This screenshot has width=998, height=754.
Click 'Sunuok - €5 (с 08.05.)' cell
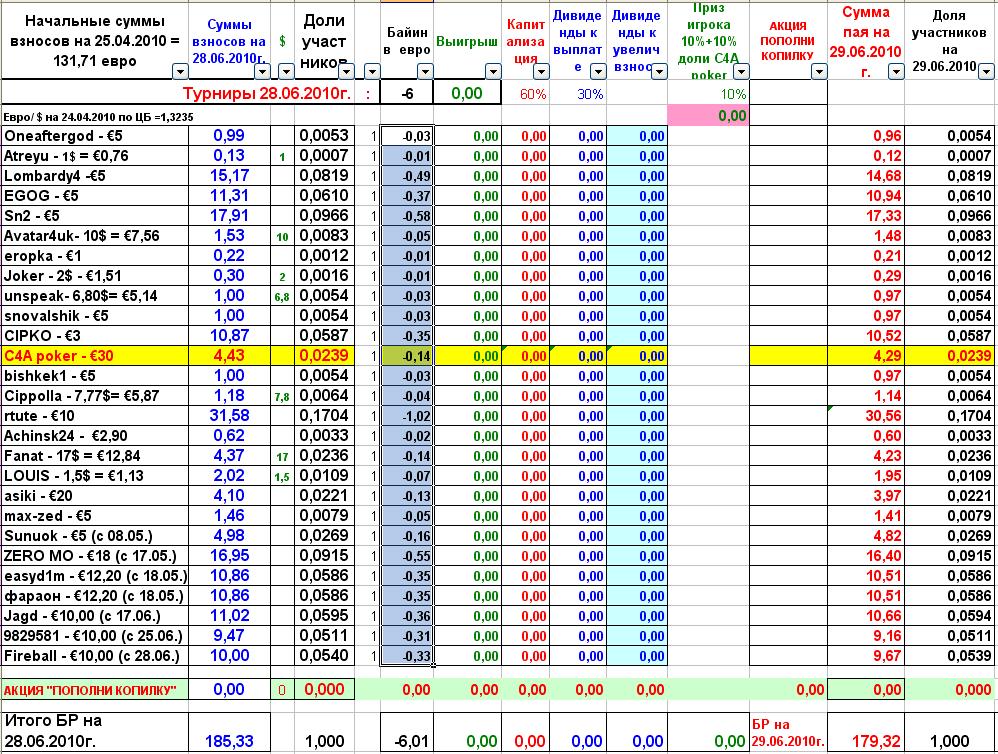point(95,536)
